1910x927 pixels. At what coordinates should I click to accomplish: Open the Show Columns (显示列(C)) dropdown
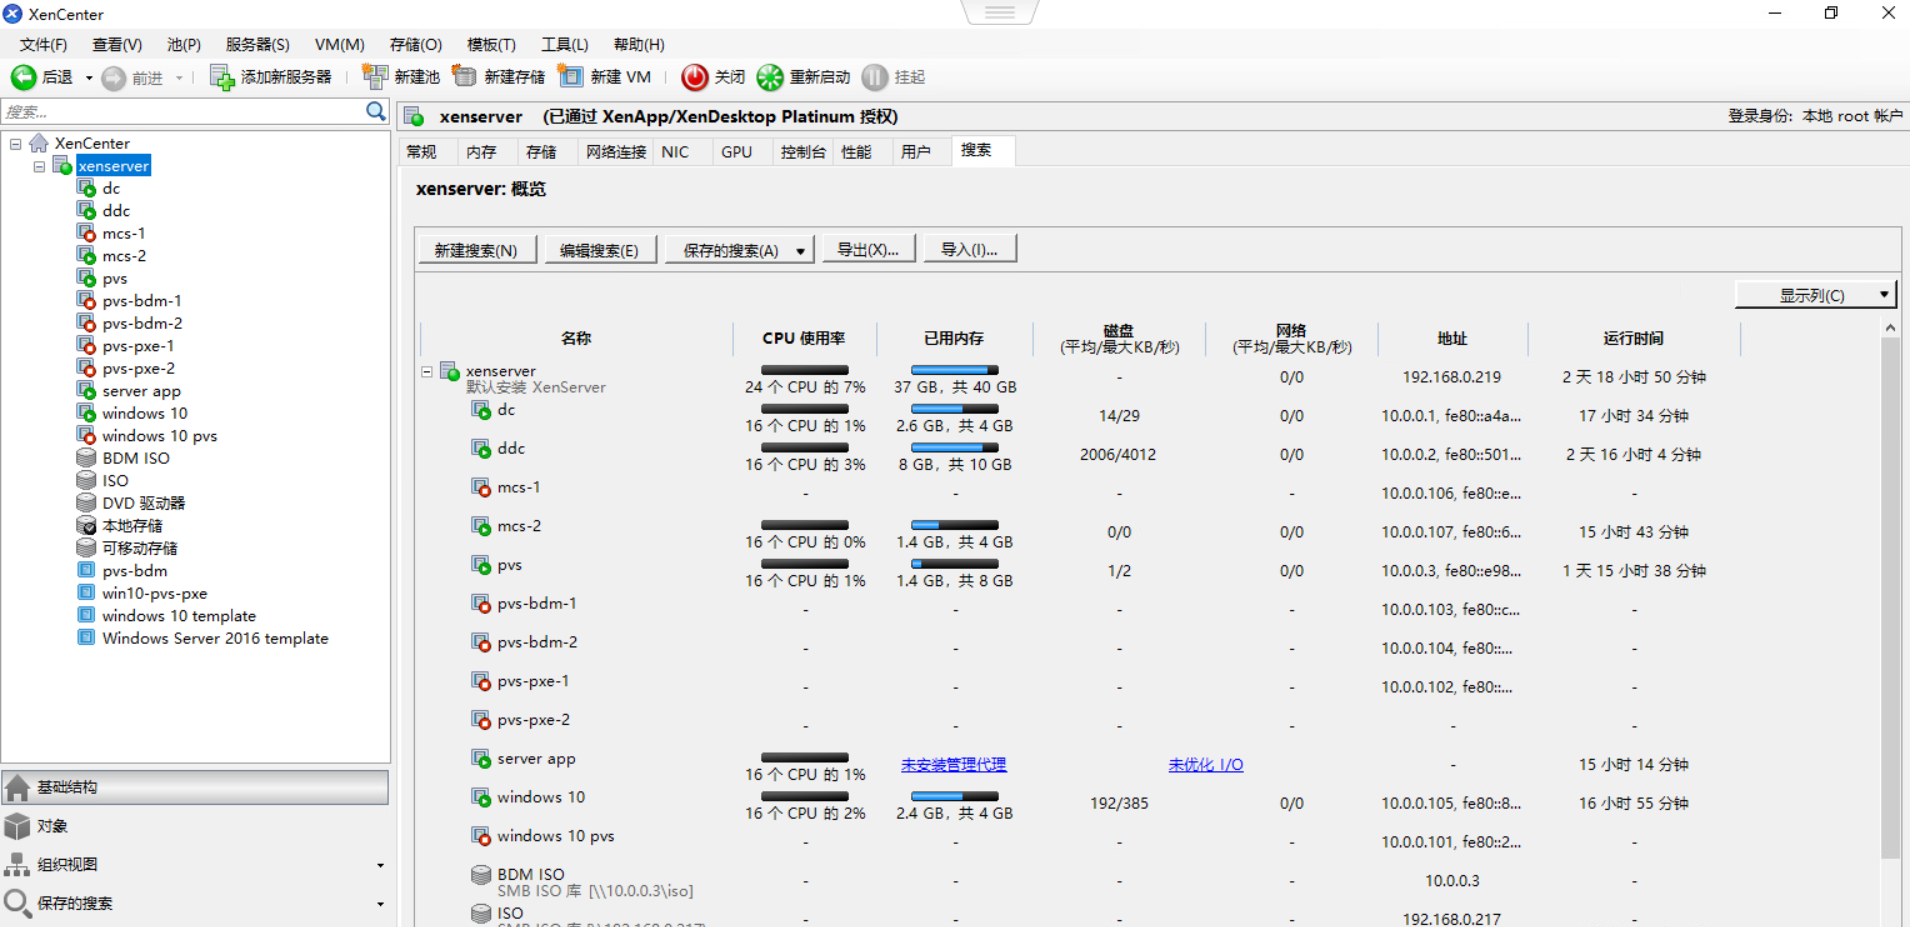(1816, 295)
